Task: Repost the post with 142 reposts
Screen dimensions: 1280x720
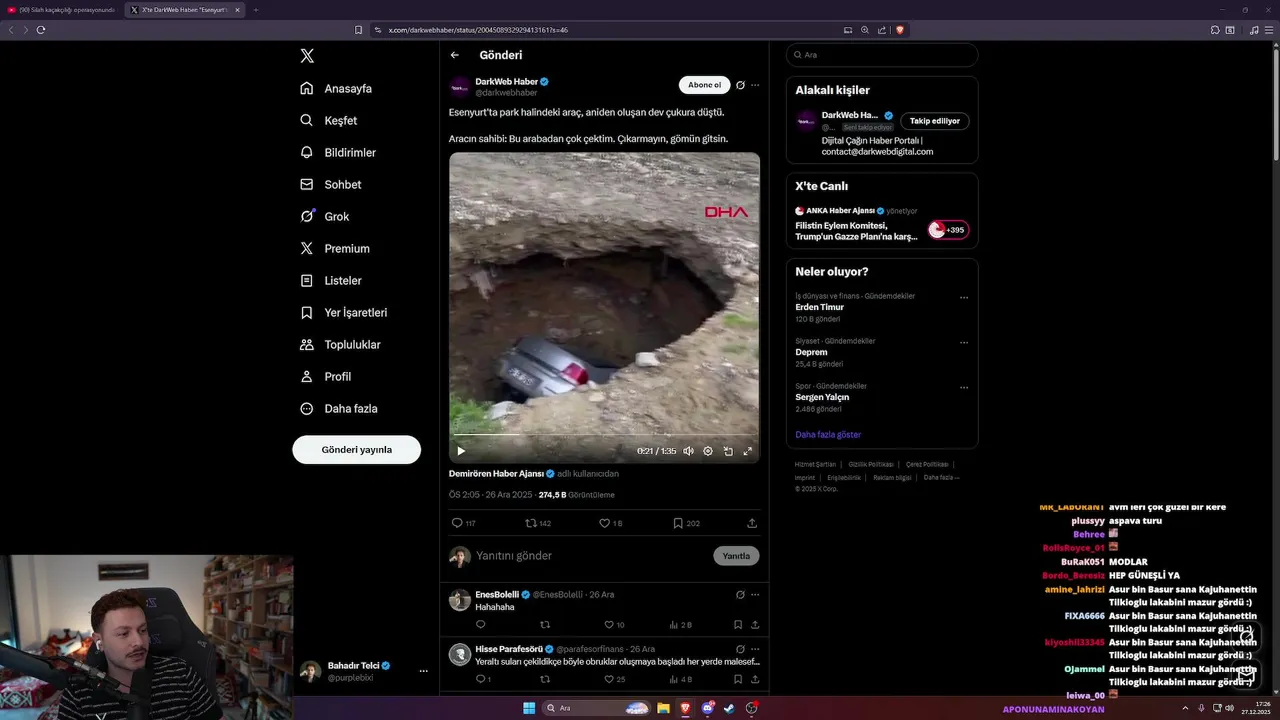Action: point(538,523)
